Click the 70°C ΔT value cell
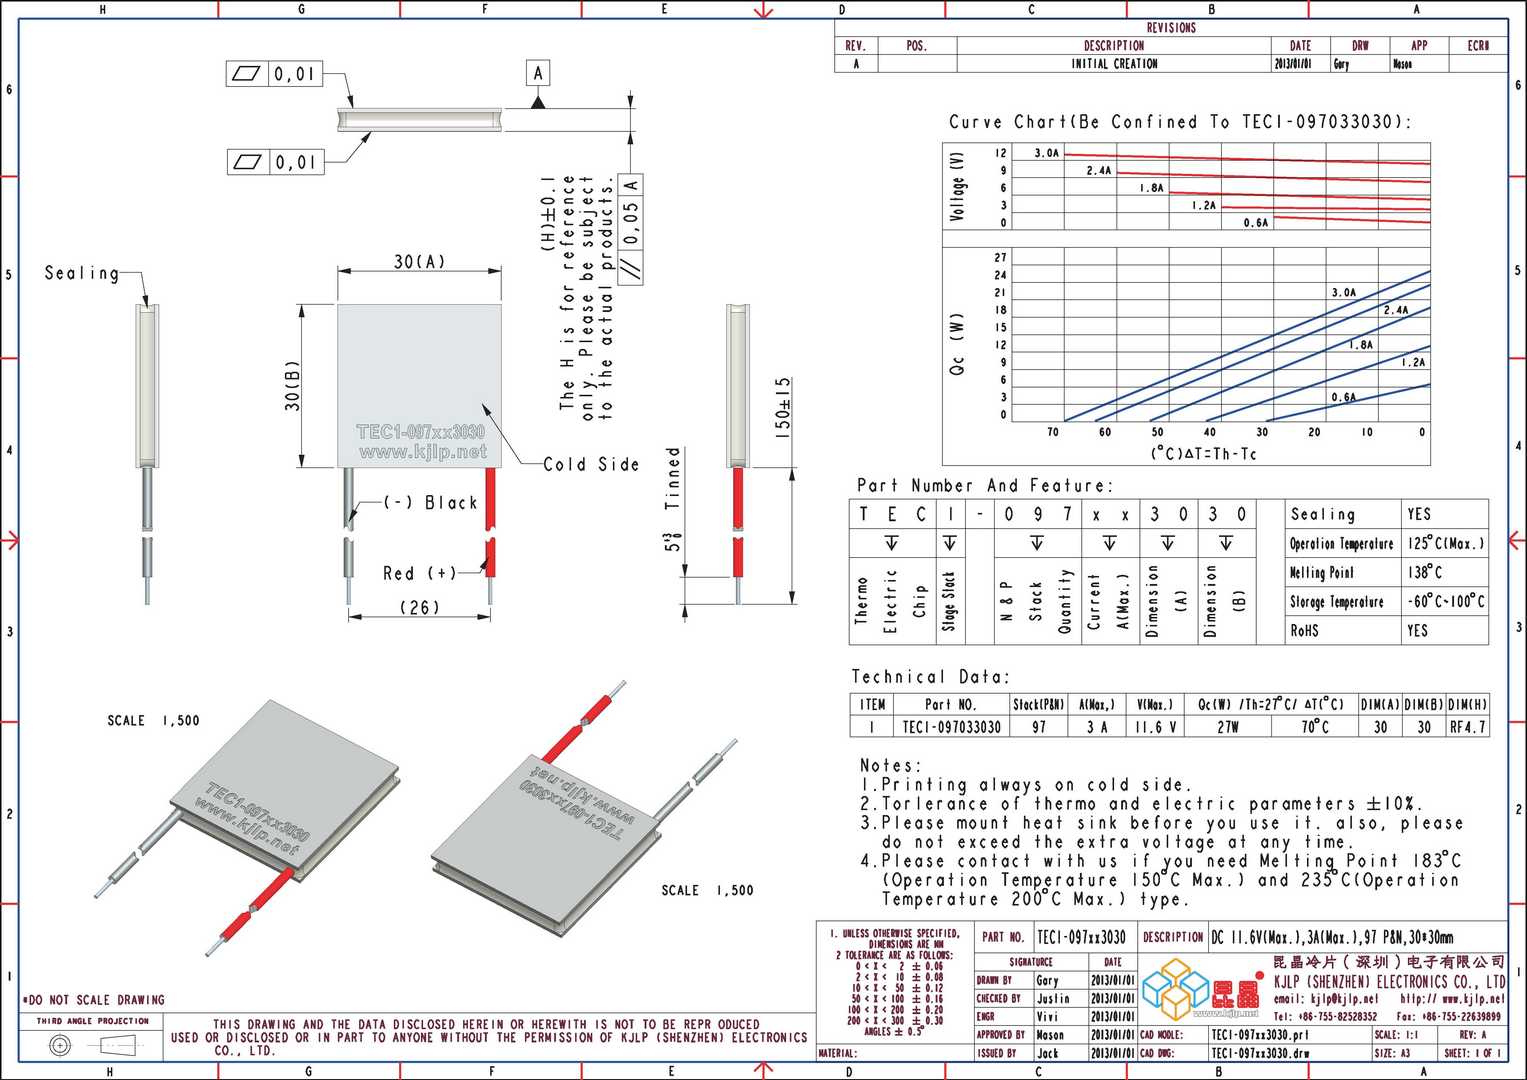Viewport: 1527px width, 1080px height. tap(1315, 727)
